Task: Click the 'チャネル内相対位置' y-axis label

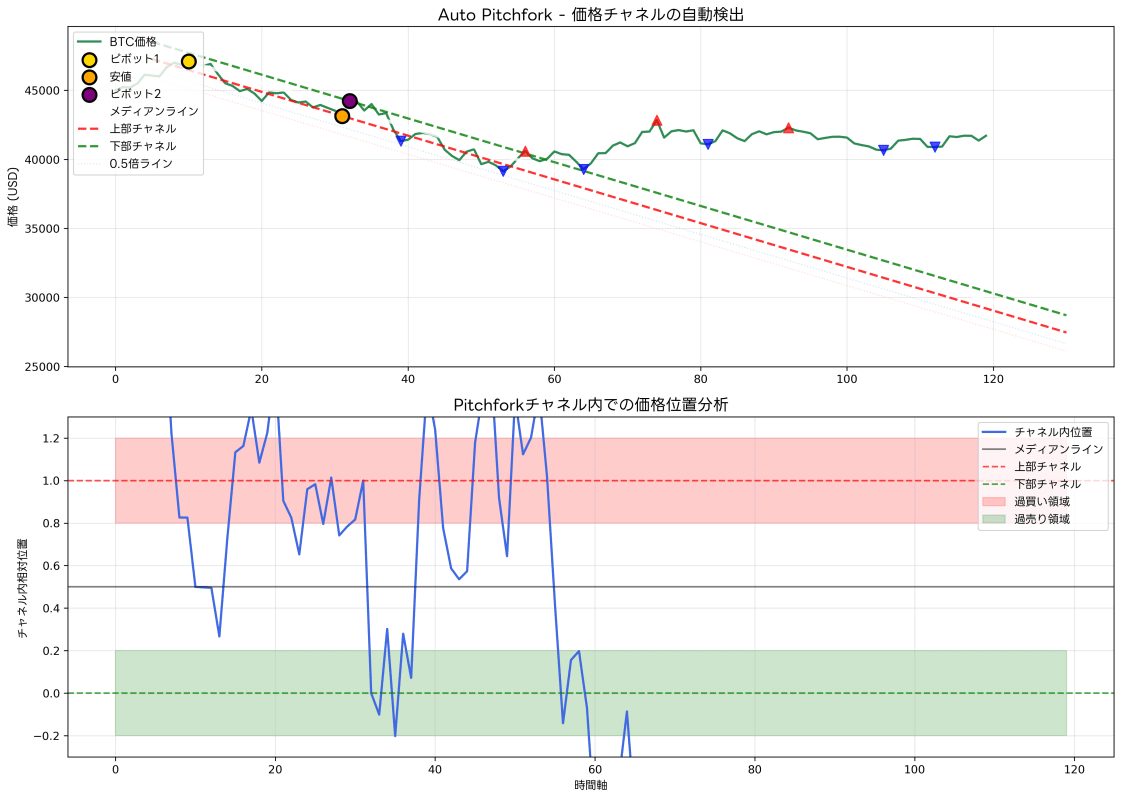Action: pyautogui.click(x=22, y=589)
